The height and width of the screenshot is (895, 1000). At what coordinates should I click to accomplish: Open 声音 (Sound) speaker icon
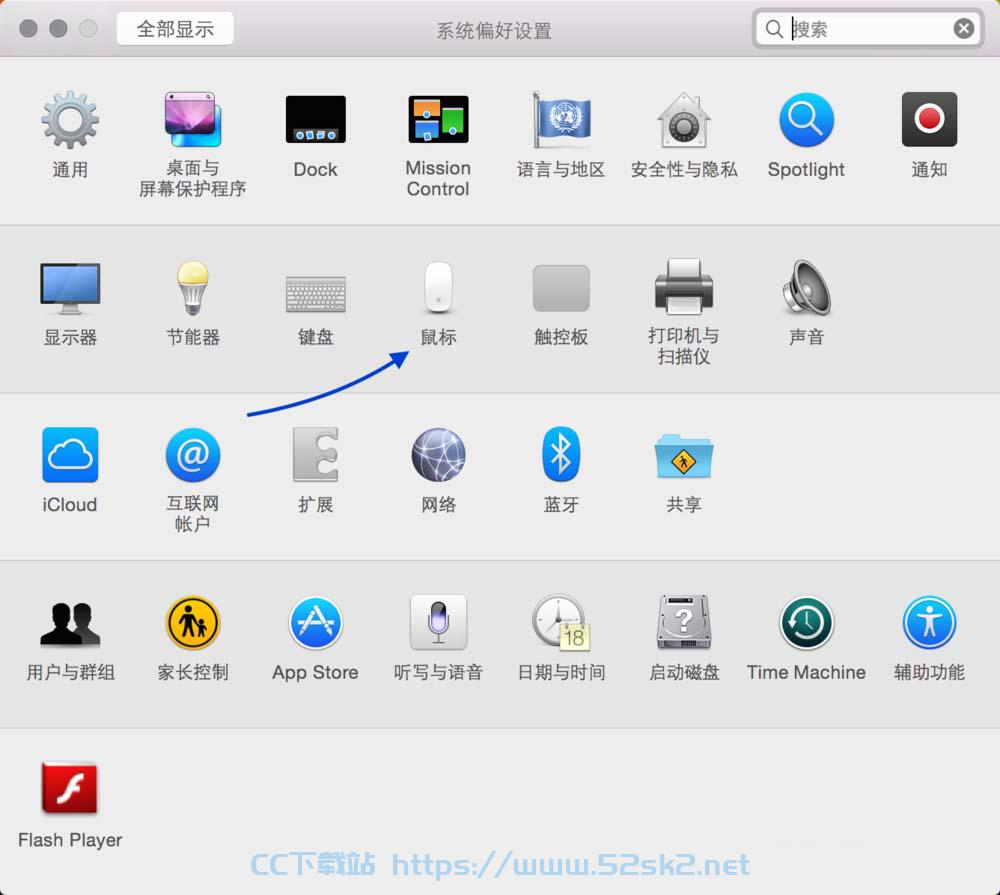point(806,288)
